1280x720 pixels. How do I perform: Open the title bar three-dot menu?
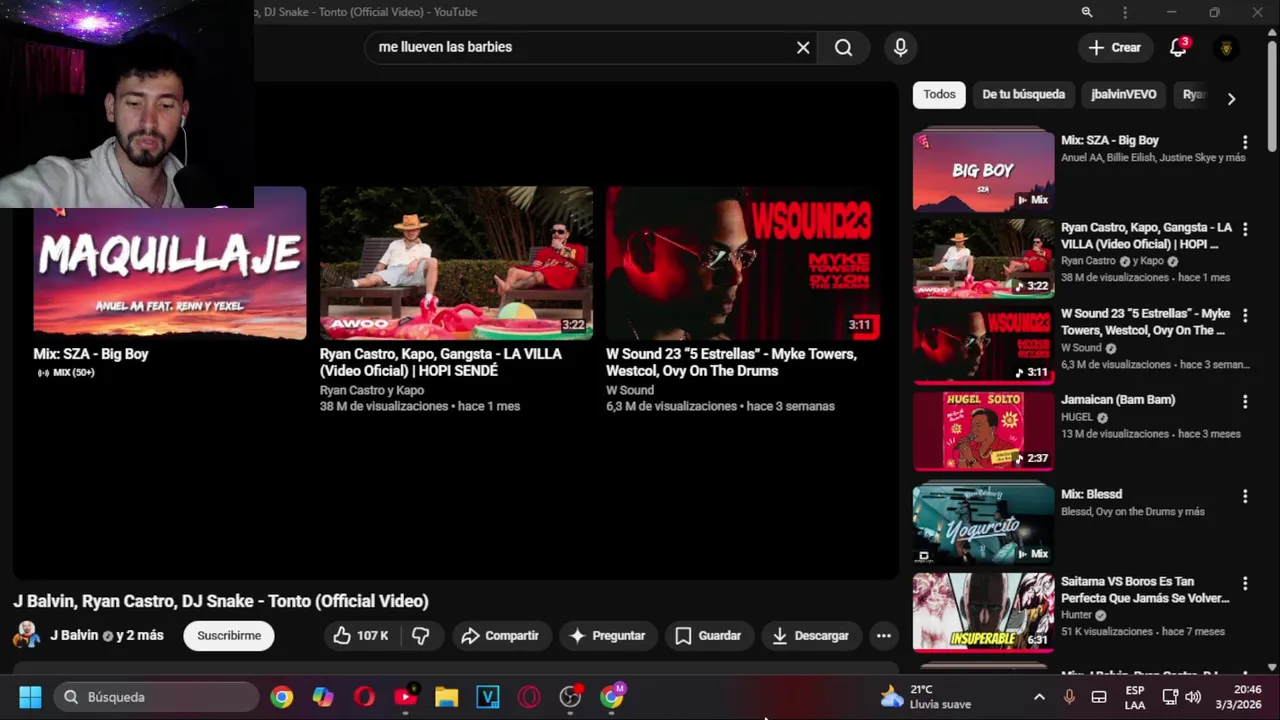pyautogui.click(x=1125, y=12)
